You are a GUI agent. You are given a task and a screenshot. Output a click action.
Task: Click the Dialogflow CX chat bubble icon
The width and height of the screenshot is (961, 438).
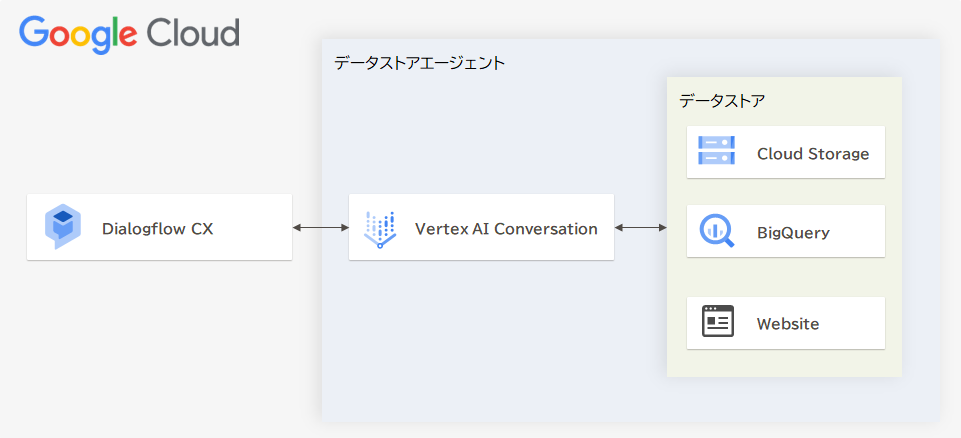point(63,226)
